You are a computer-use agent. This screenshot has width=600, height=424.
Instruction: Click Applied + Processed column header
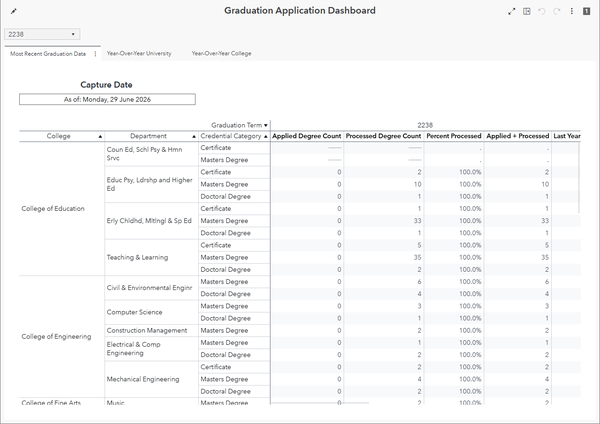[518, 136]
